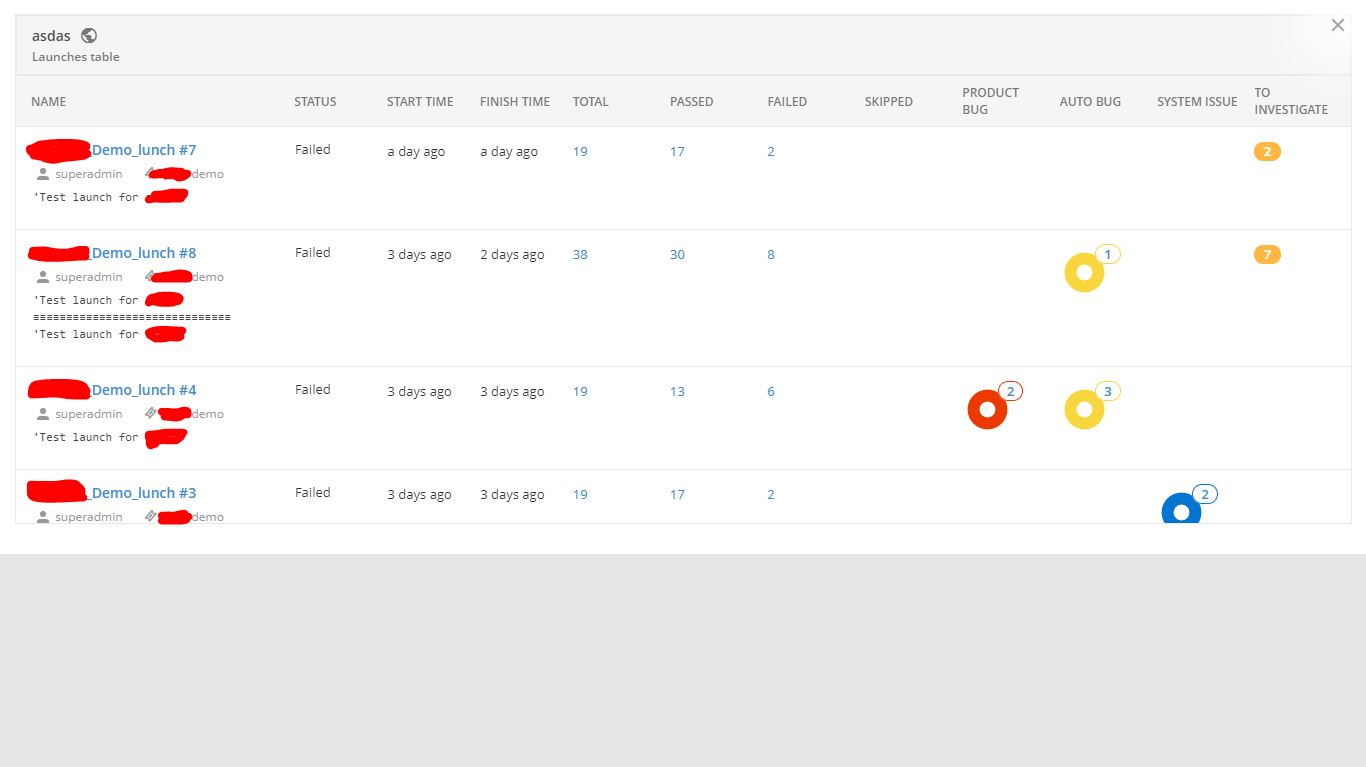1366x767 pixels.
Task: Open failed count 6 for Demo_lunch #4
Action: pos(771,392)
